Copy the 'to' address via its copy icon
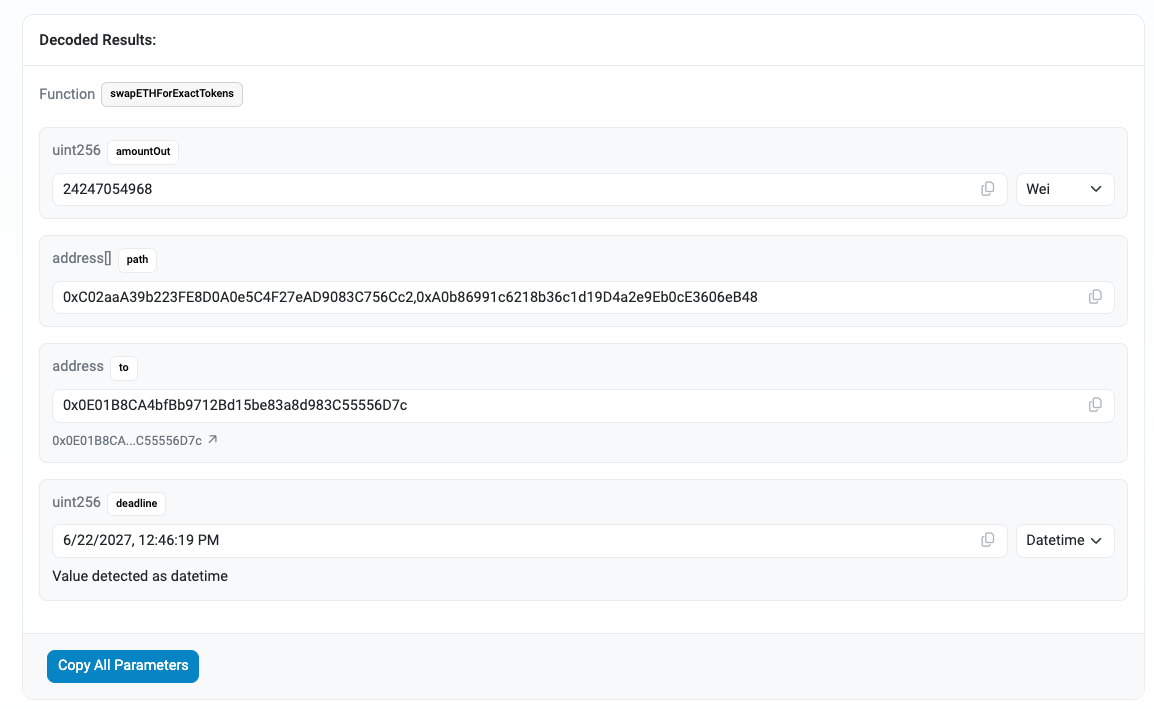The image size is (1154, 709). (x=1095, y=405)
